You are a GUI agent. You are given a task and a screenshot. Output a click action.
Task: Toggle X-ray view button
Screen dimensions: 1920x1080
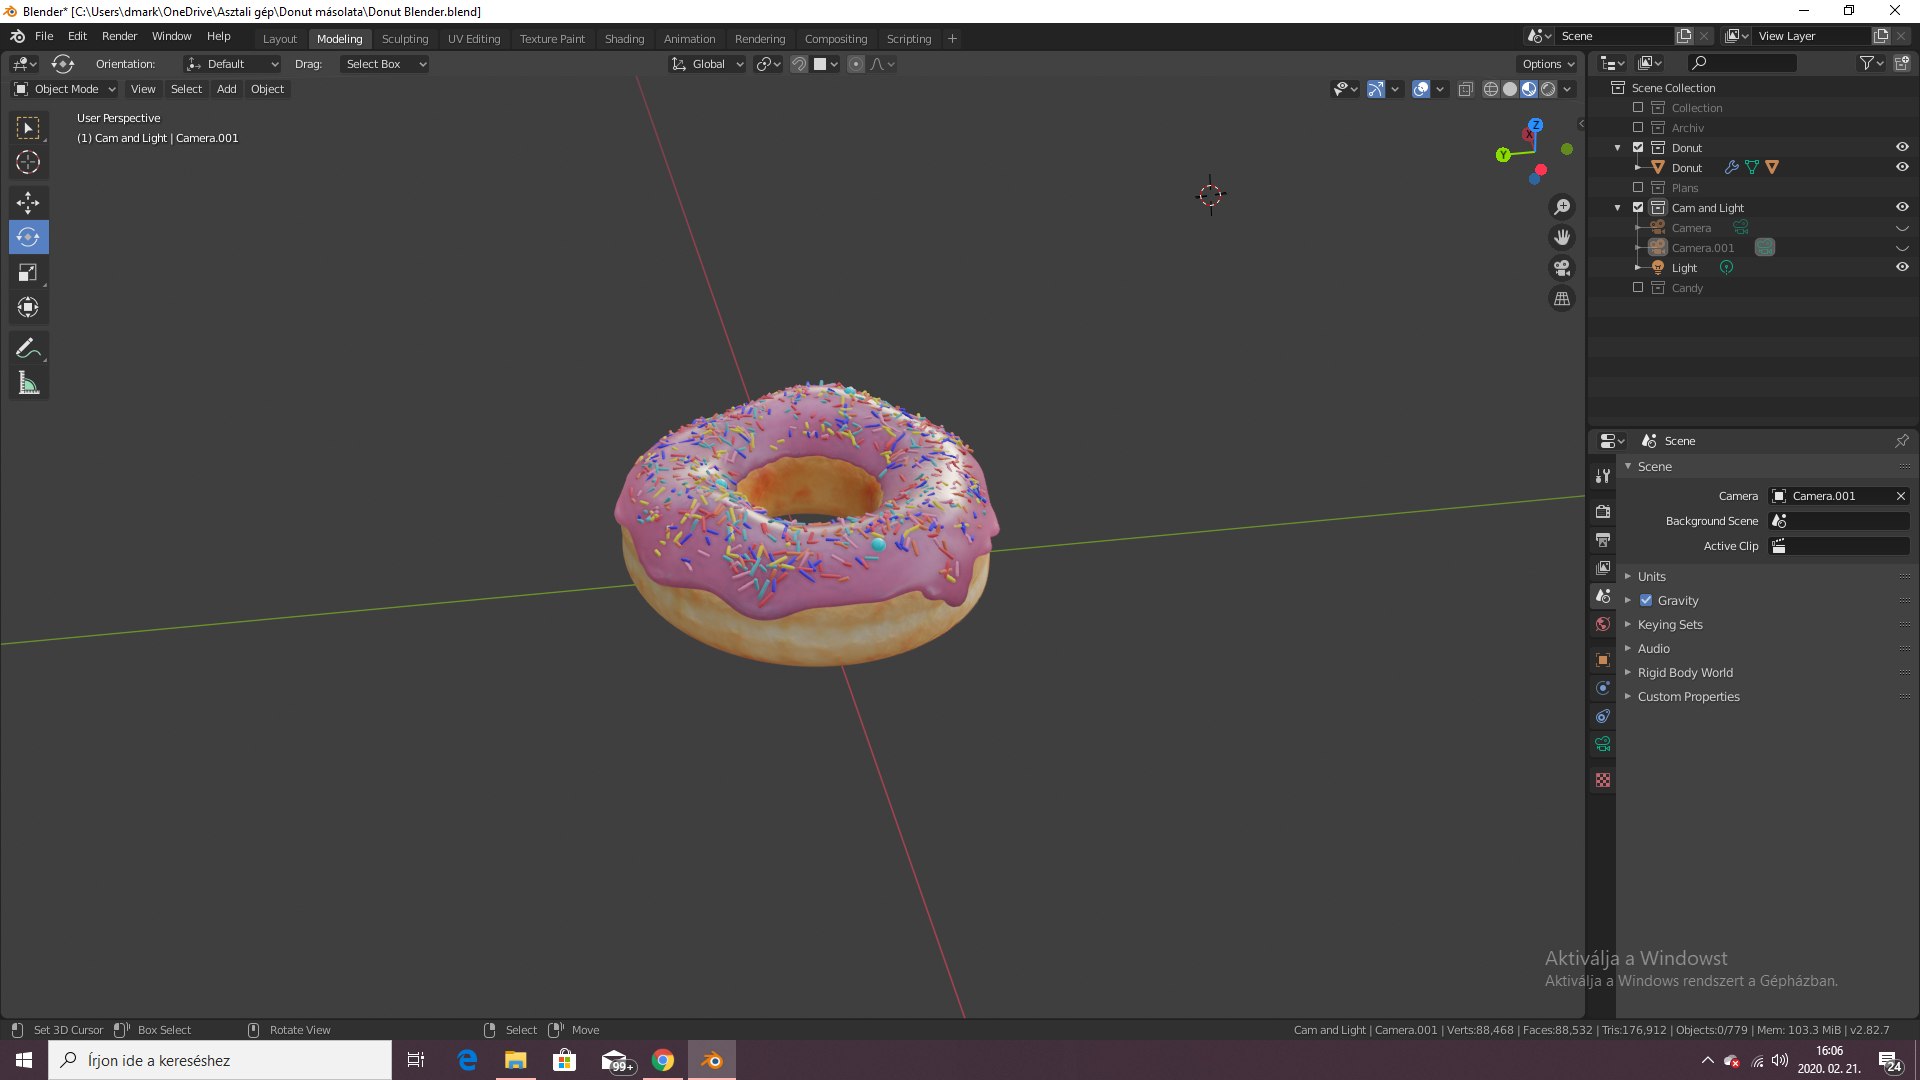pos(1465,89)
